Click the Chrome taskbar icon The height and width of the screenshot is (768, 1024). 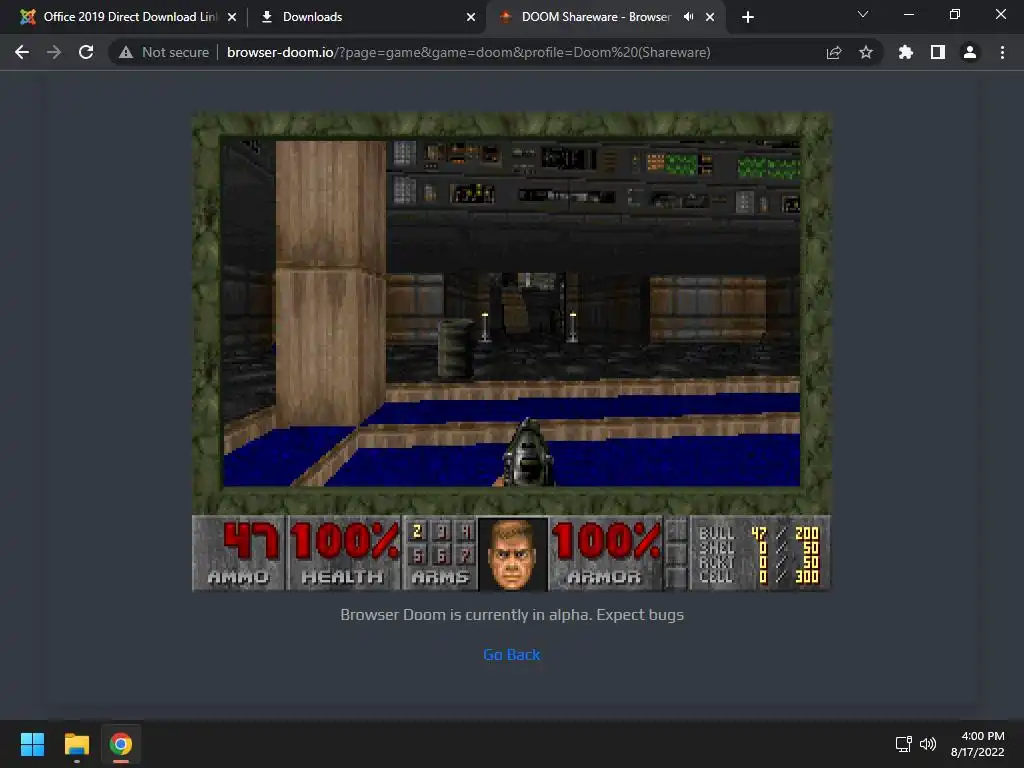[x=121, y=744]
